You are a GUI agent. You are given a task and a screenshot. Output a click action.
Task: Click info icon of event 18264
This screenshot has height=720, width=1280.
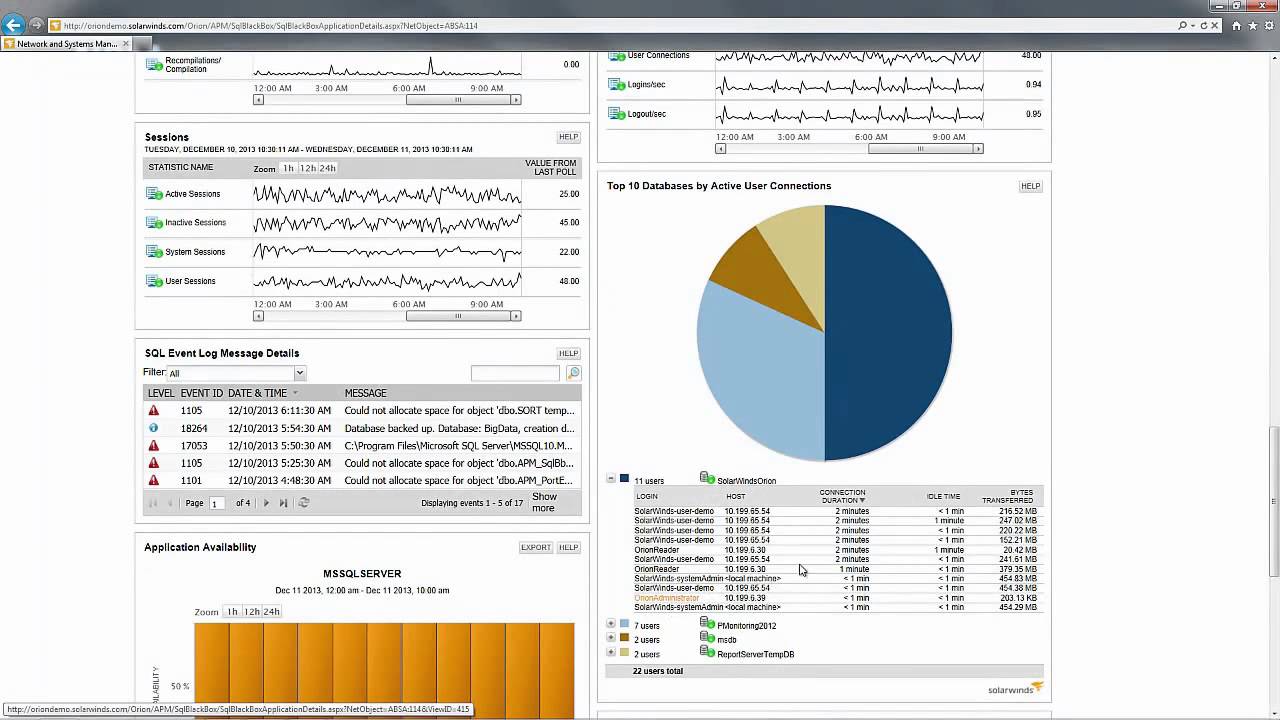pos(153,428)
